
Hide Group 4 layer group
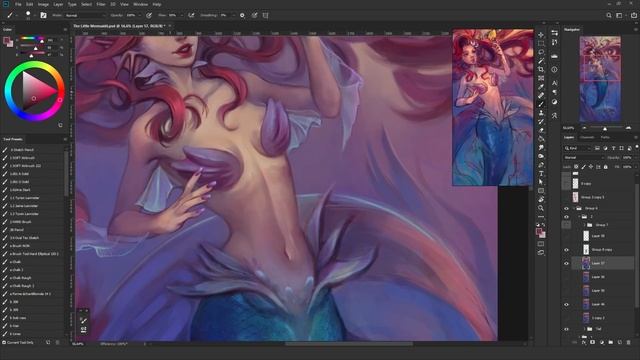click(x=567, y=208)
